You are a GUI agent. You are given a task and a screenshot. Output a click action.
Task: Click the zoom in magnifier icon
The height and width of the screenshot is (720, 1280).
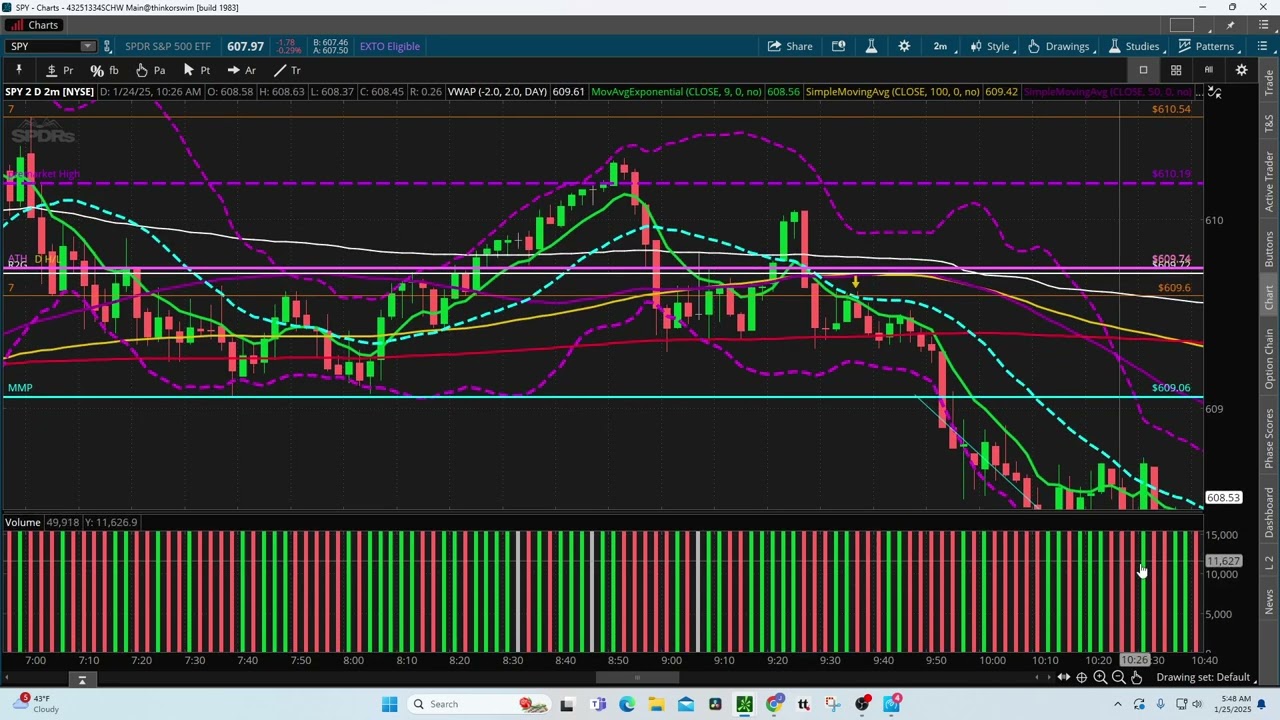click(1100, 677)
